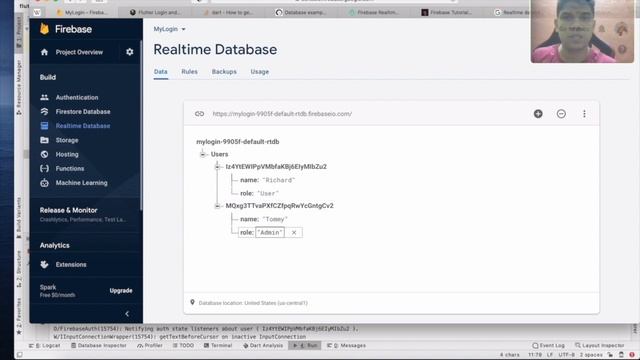Open the Dart Analysis tab
This screenshot has height=360, width=640.
(263, 345)
